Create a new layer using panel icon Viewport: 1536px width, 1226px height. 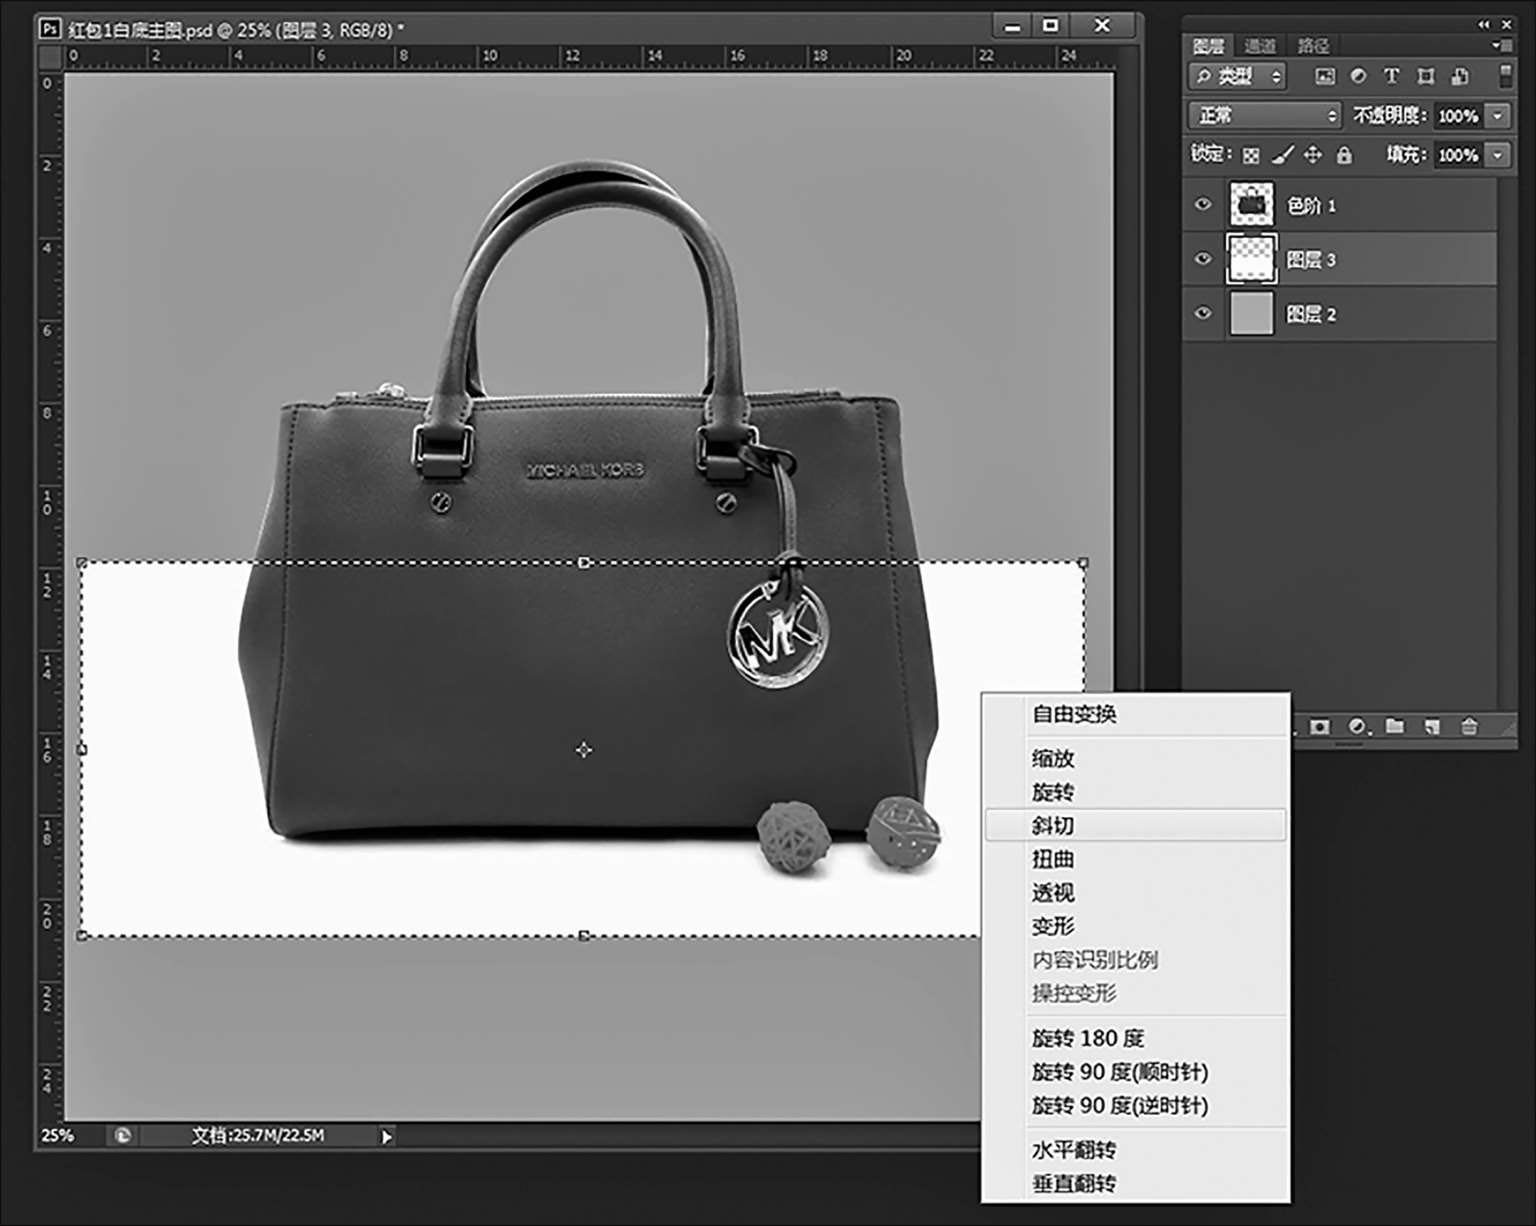click(x=1432, y=727)
